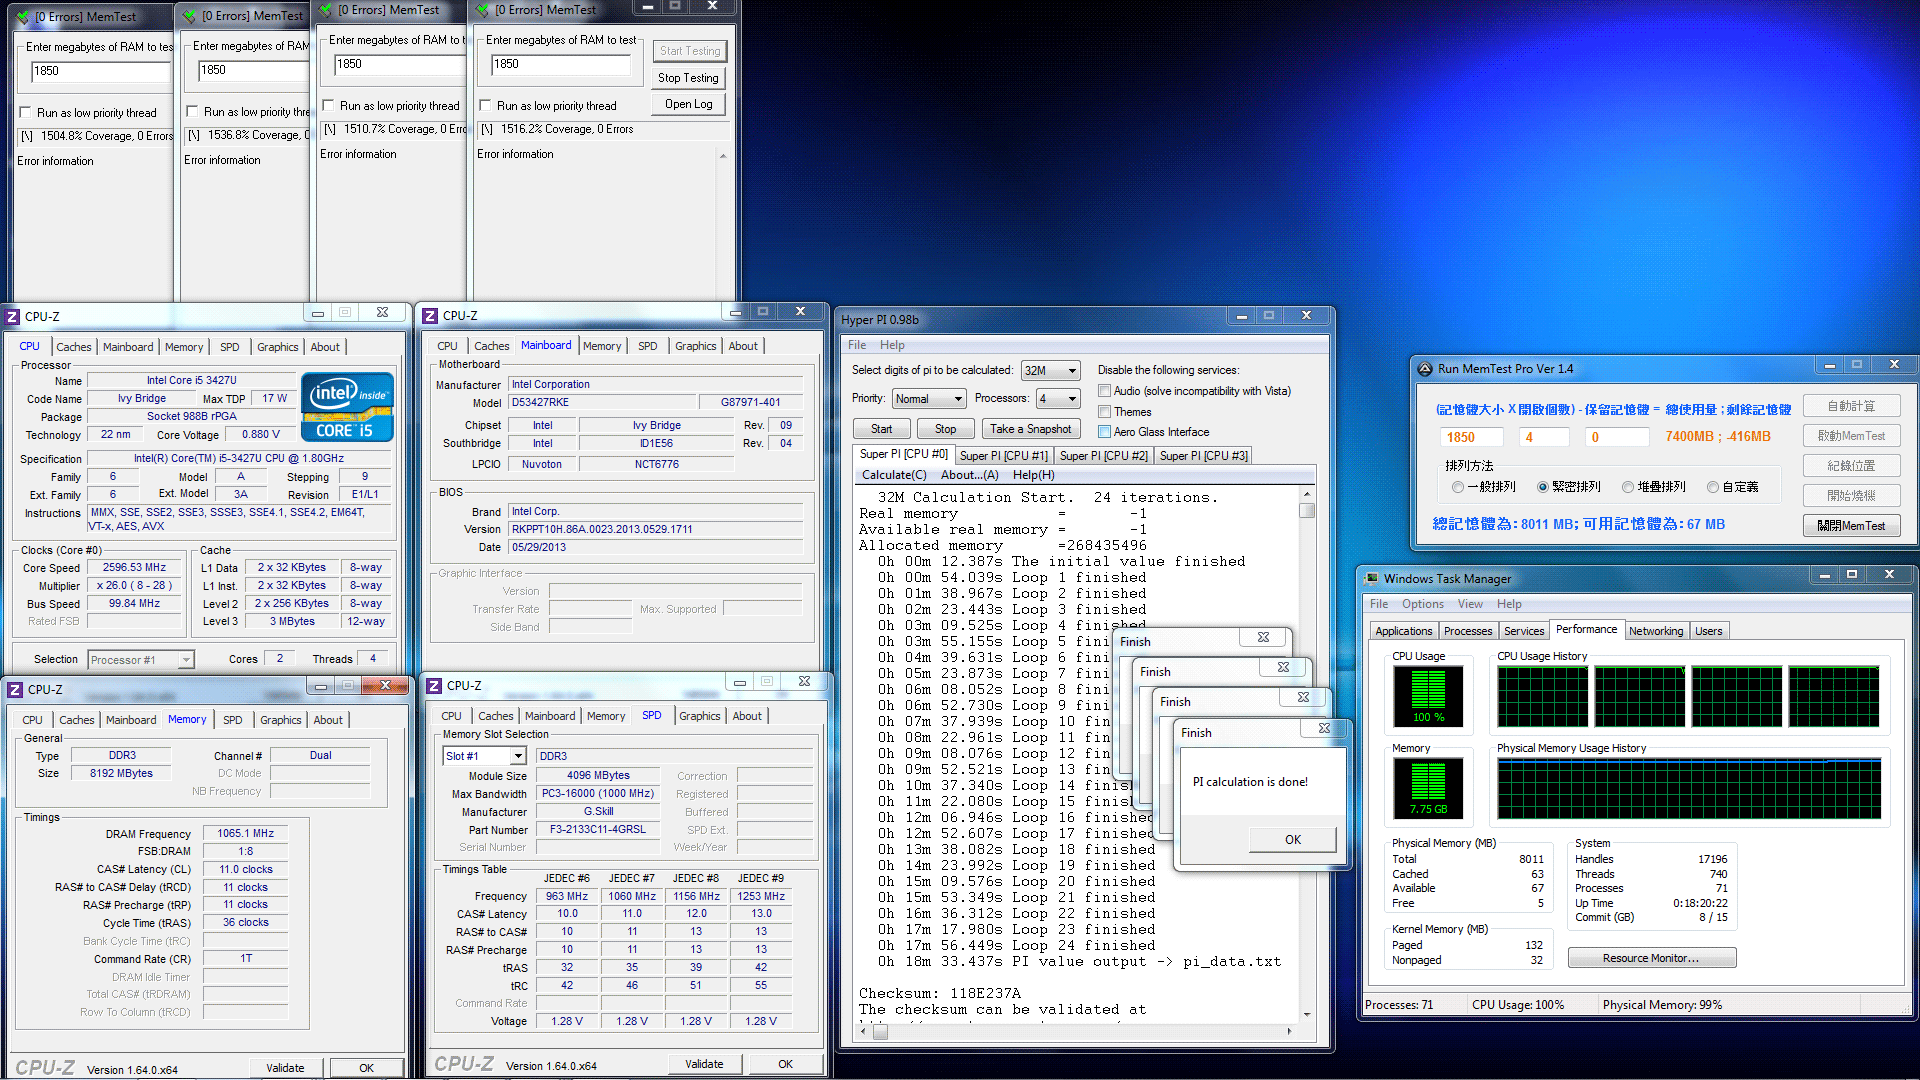Screen dimensions: 1920x1080
Task: Click the Windows Task Manager title icon
Action: (x=1371, y=578)
